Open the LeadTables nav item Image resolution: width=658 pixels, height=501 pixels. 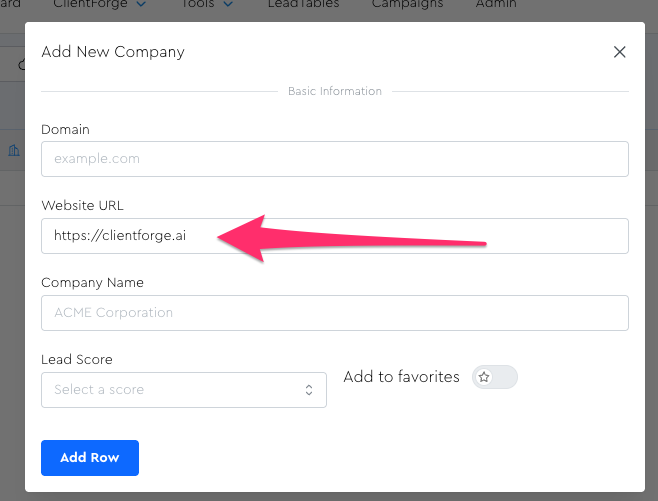click(303, 4)
